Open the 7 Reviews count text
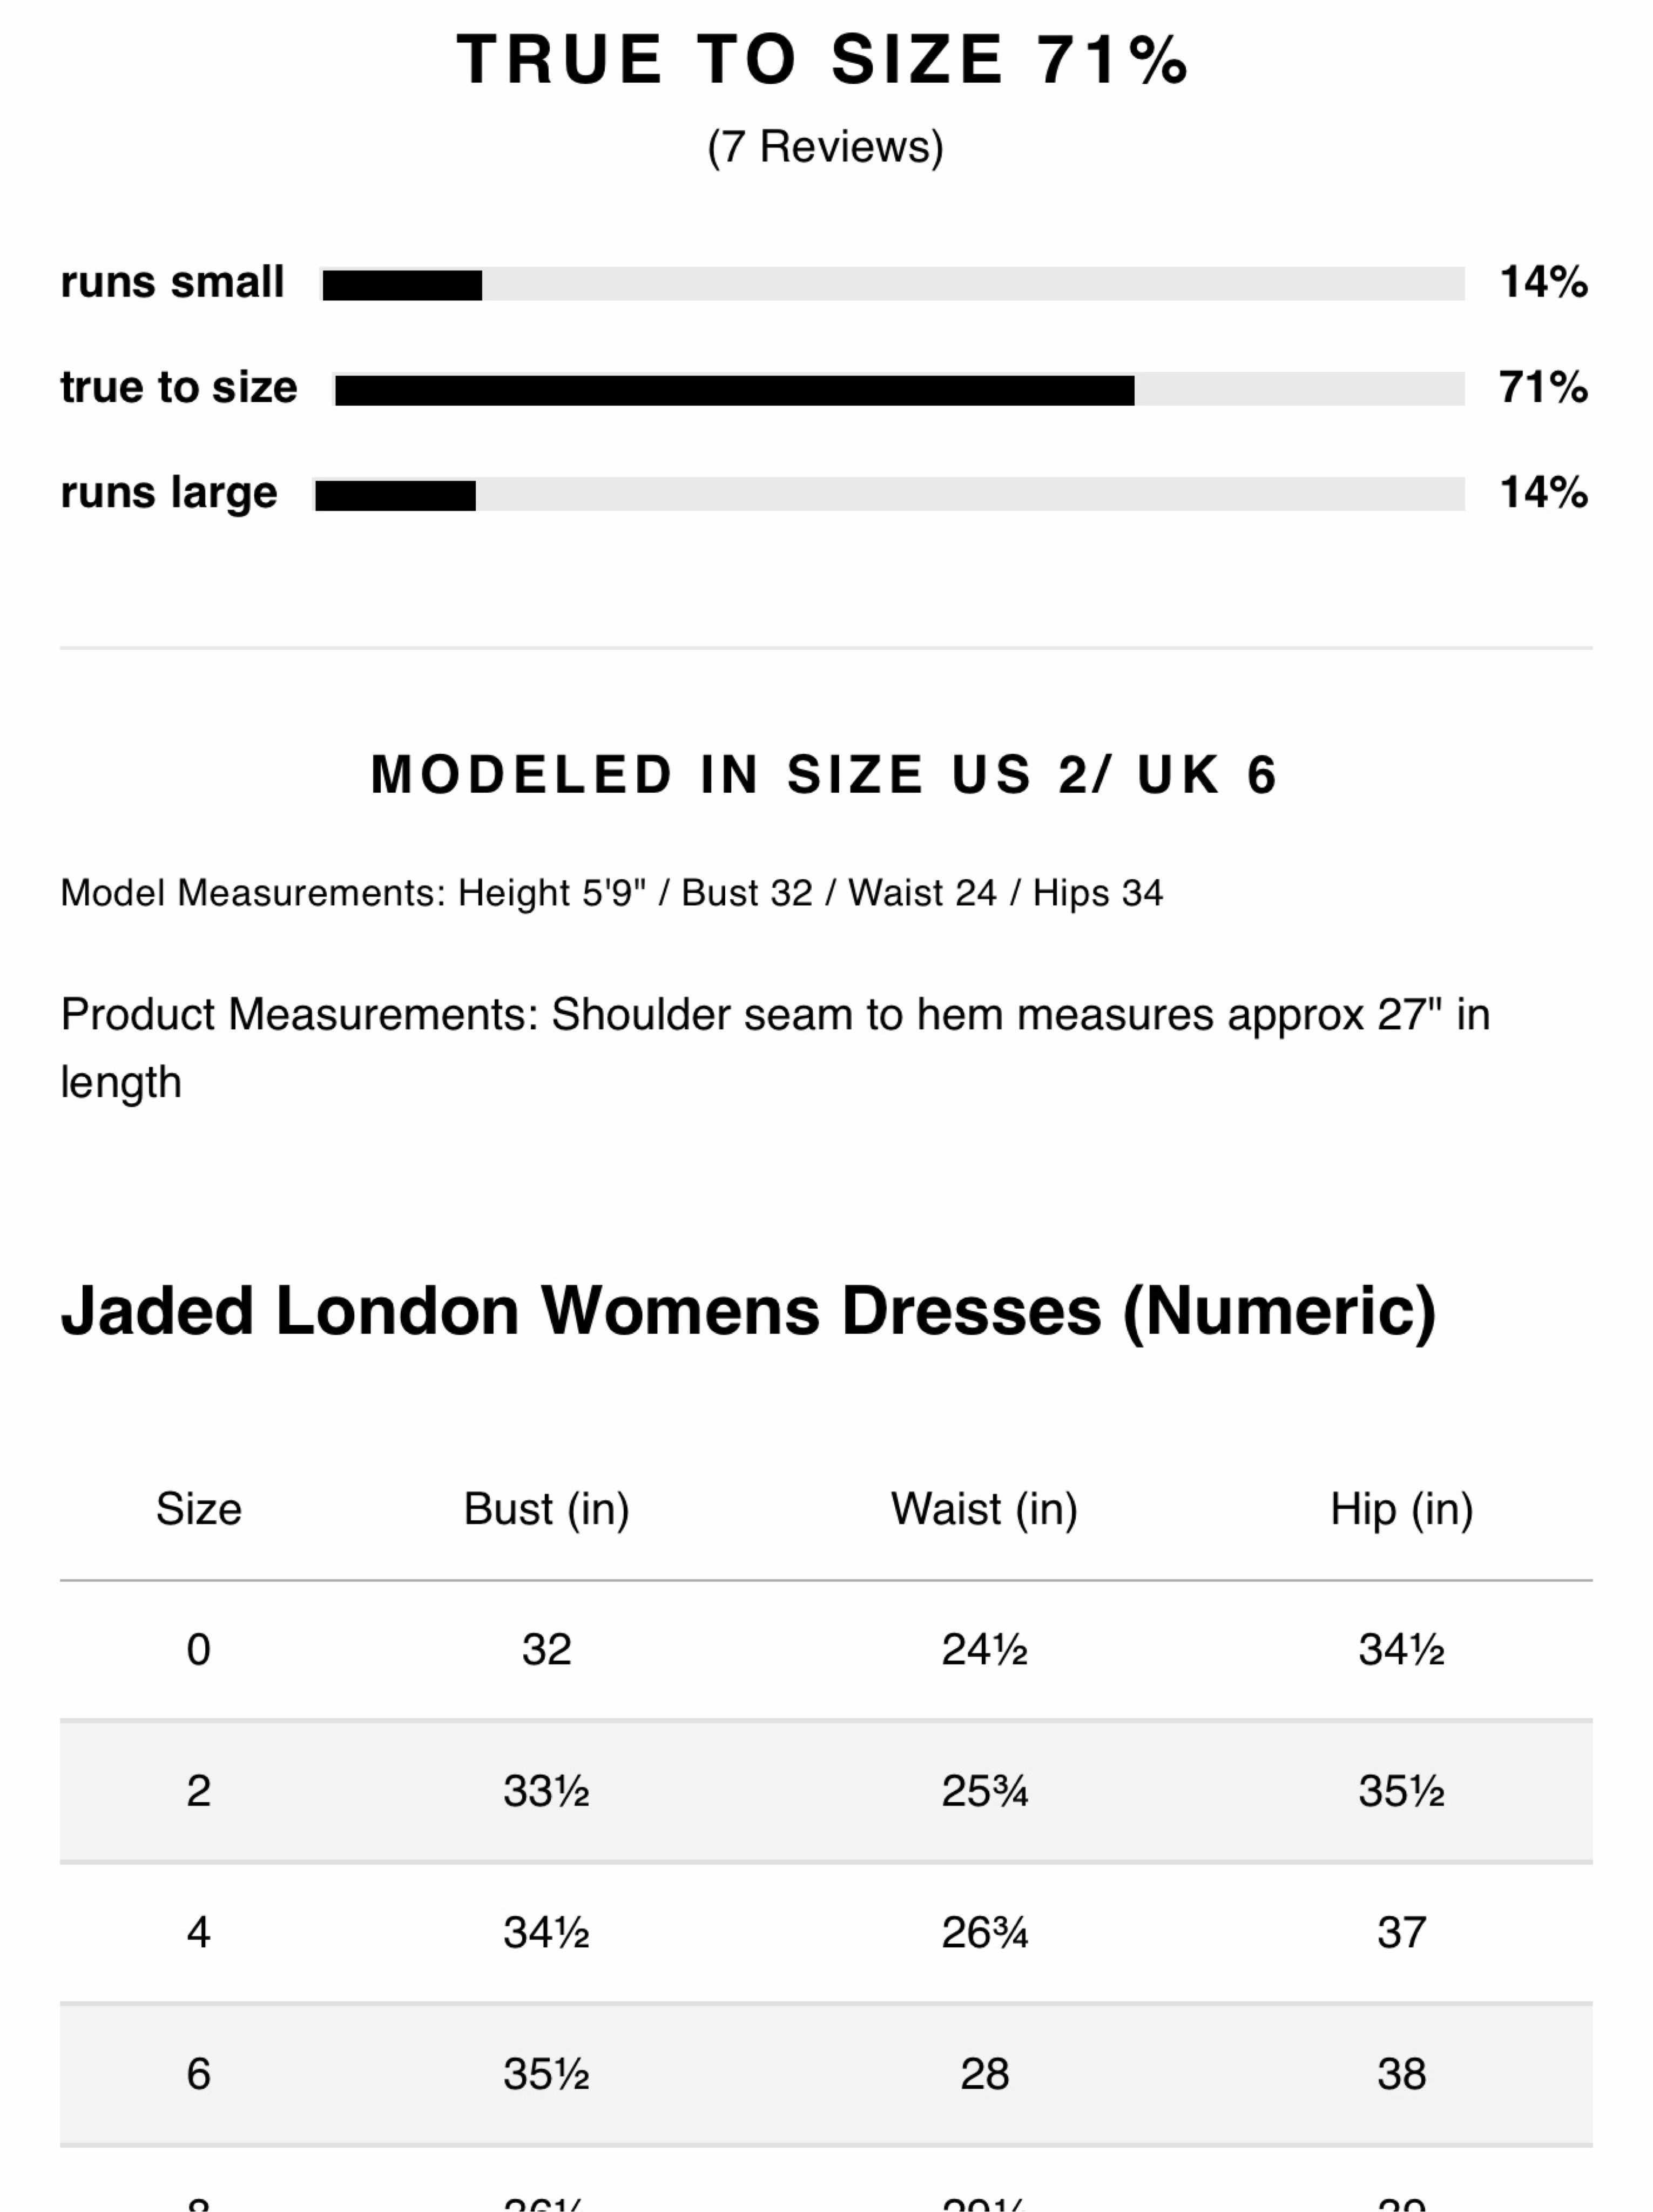This screenshot has height=2212, width=1653. [x=826, y=147]
